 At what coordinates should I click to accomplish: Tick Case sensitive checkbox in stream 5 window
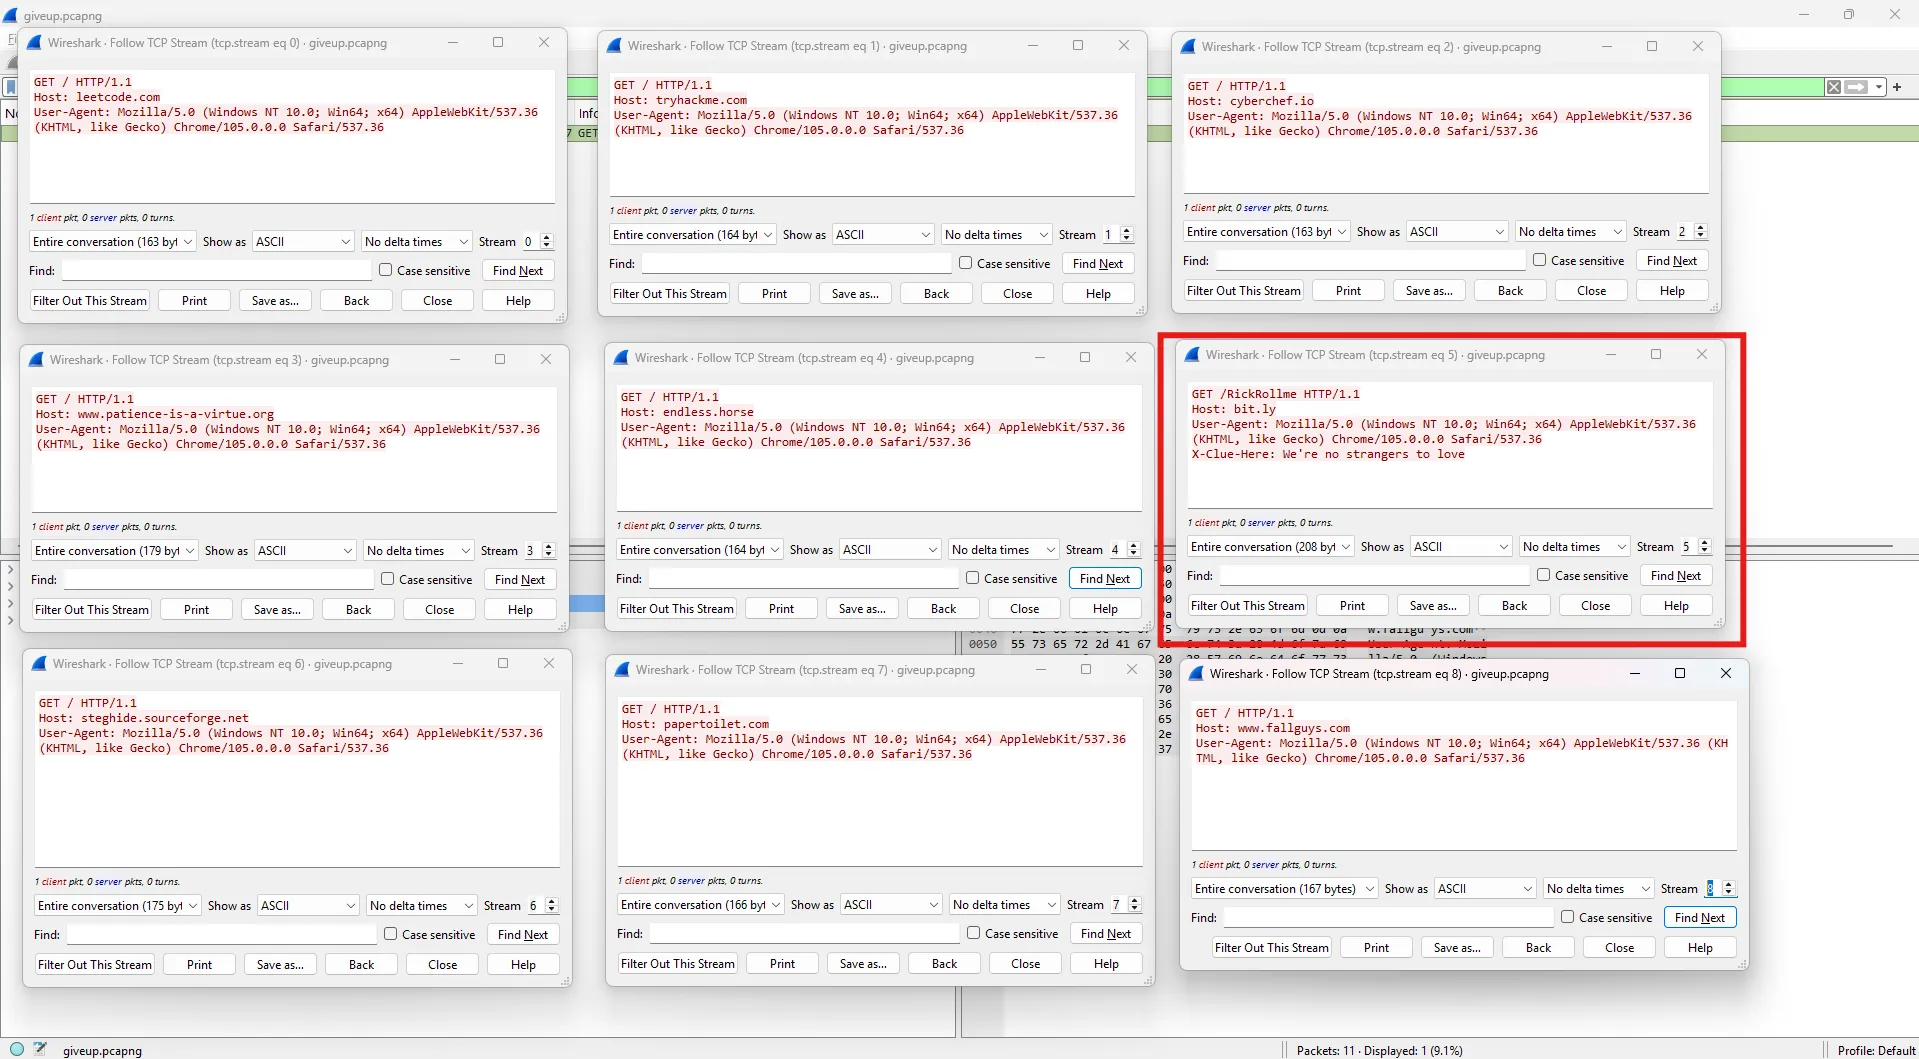pos(1544,575)
